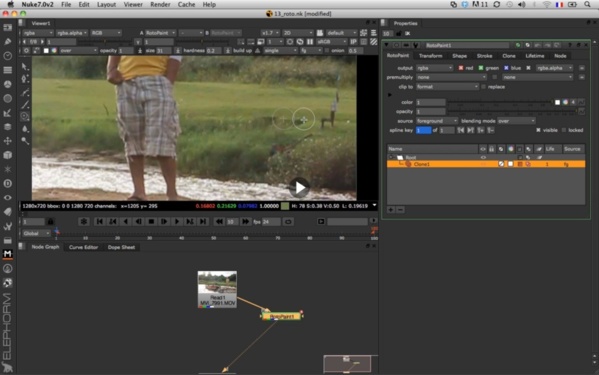Open the Draw nodes pencil icon
This screenshot has height=375, width=599.
coord(8,42)
